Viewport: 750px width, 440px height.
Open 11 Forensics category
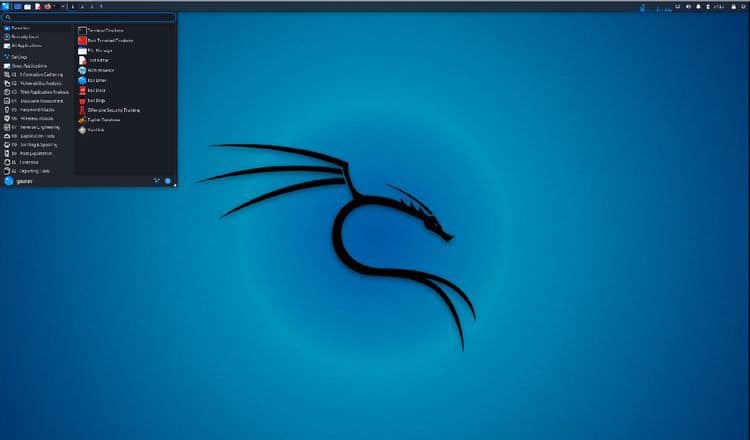[28, 161]
